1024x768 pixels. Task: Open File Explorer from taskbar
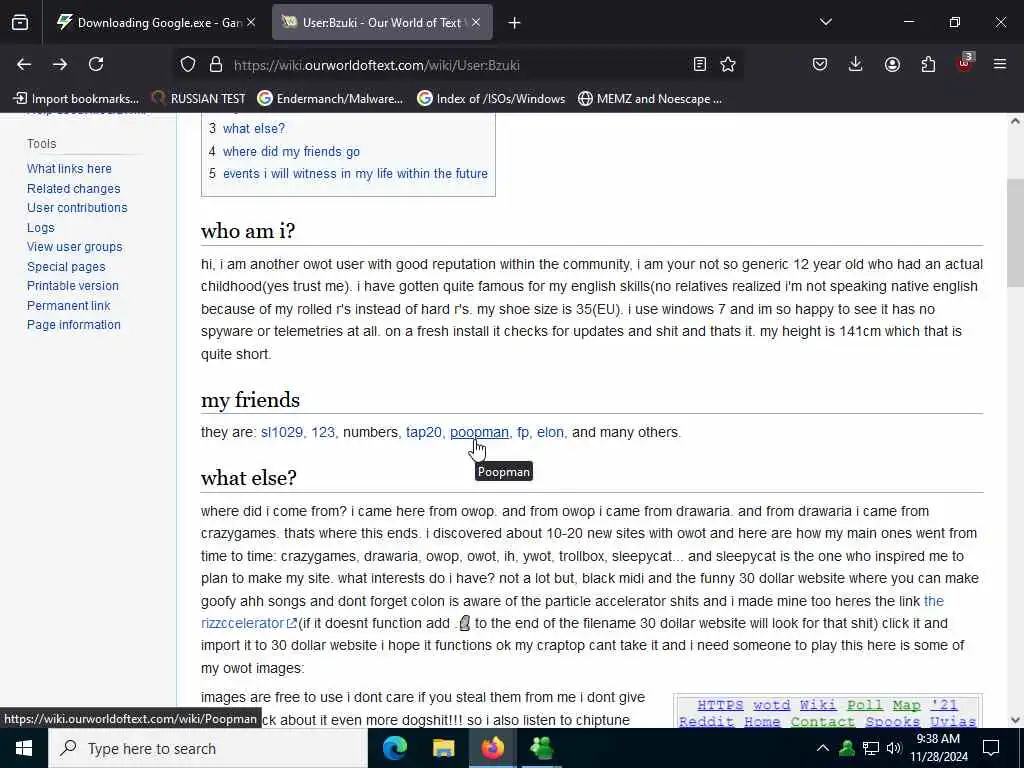click(443, 748)
